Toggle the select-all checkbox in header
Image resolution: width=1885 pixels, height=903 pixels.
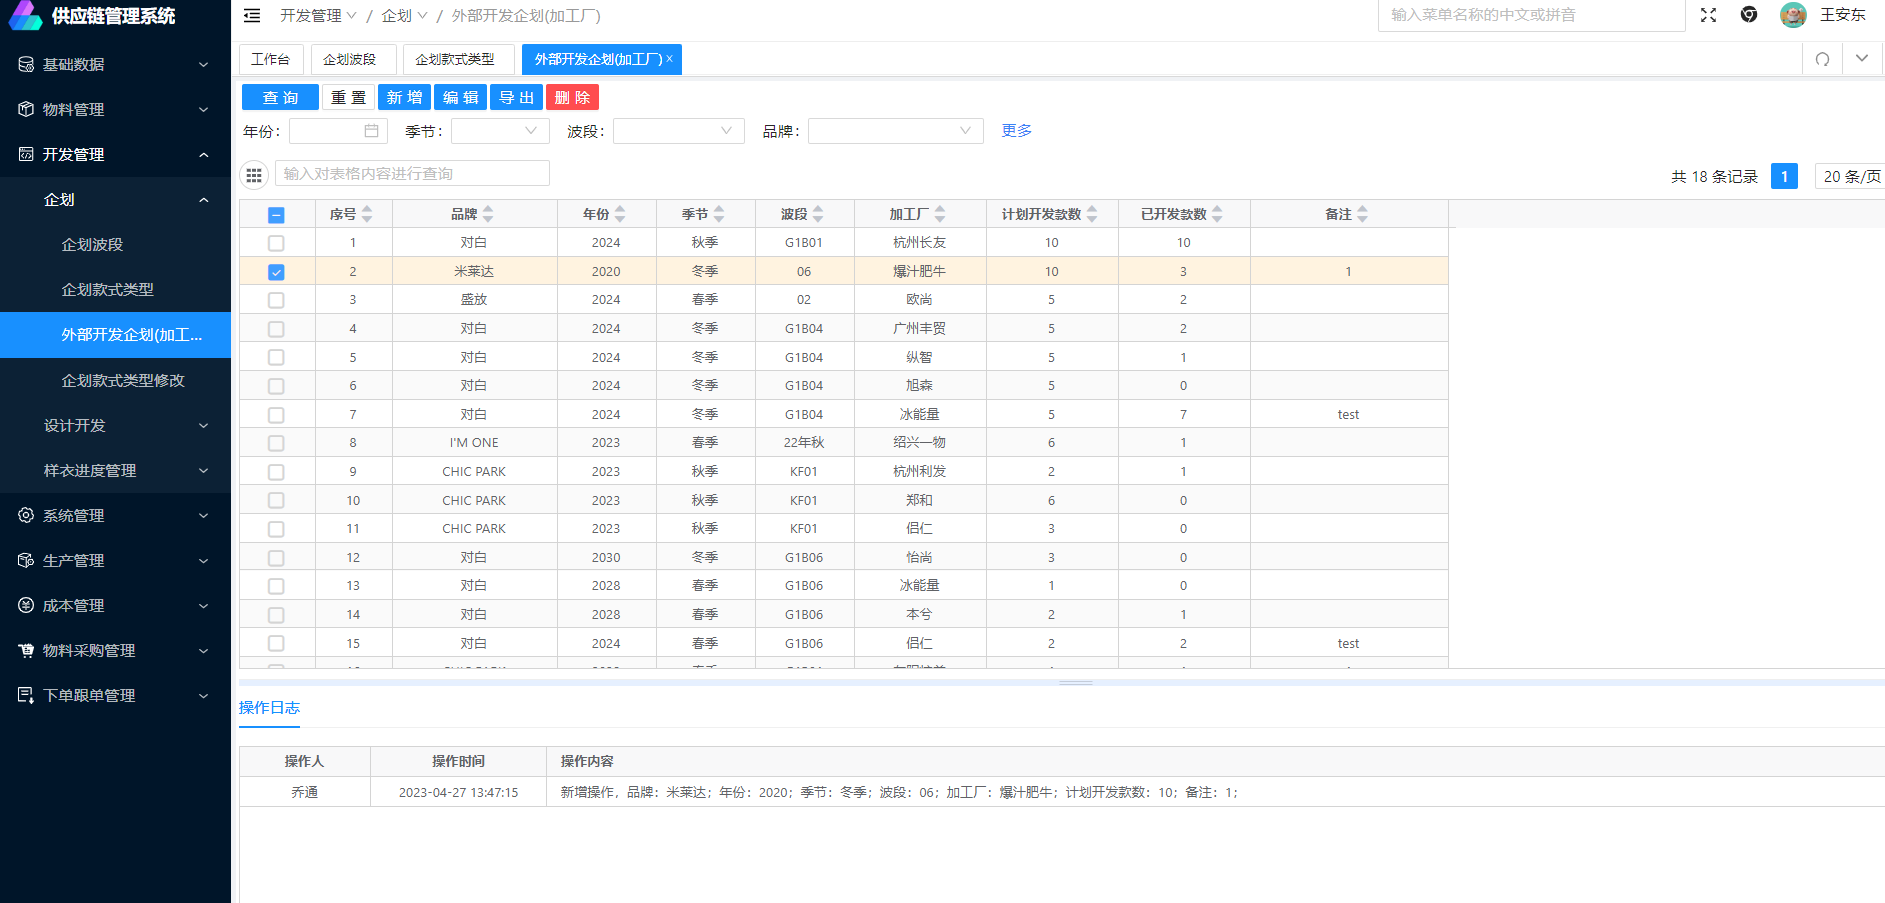[x=277, y=215]
